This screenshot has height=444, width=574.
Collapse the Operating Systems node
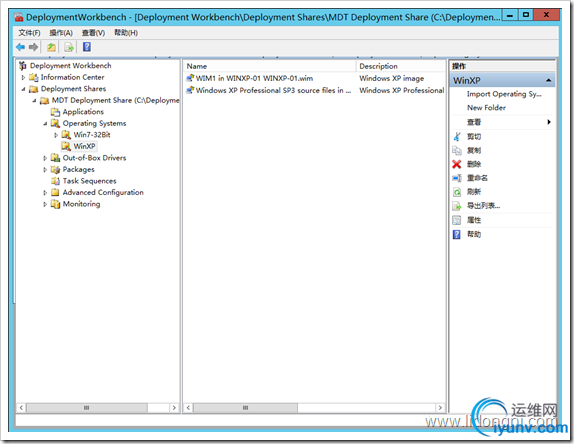(45, 123)
